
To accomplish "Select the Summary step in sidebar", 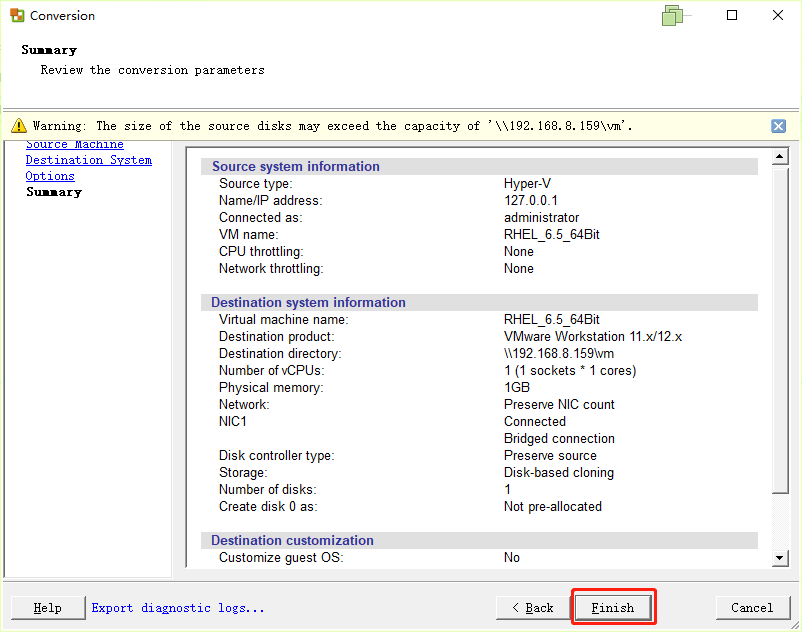I will 54,192.
